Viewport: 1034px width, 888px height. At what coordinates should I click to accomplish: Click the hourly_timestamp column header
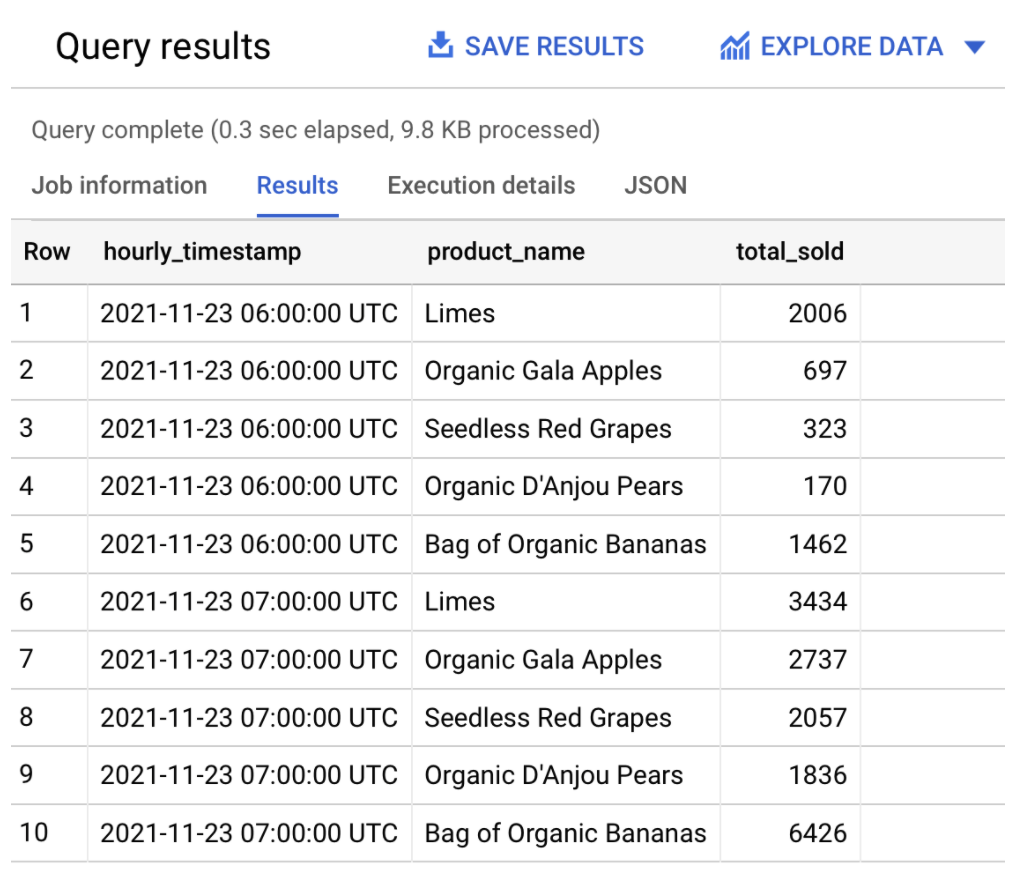[200, 251]
